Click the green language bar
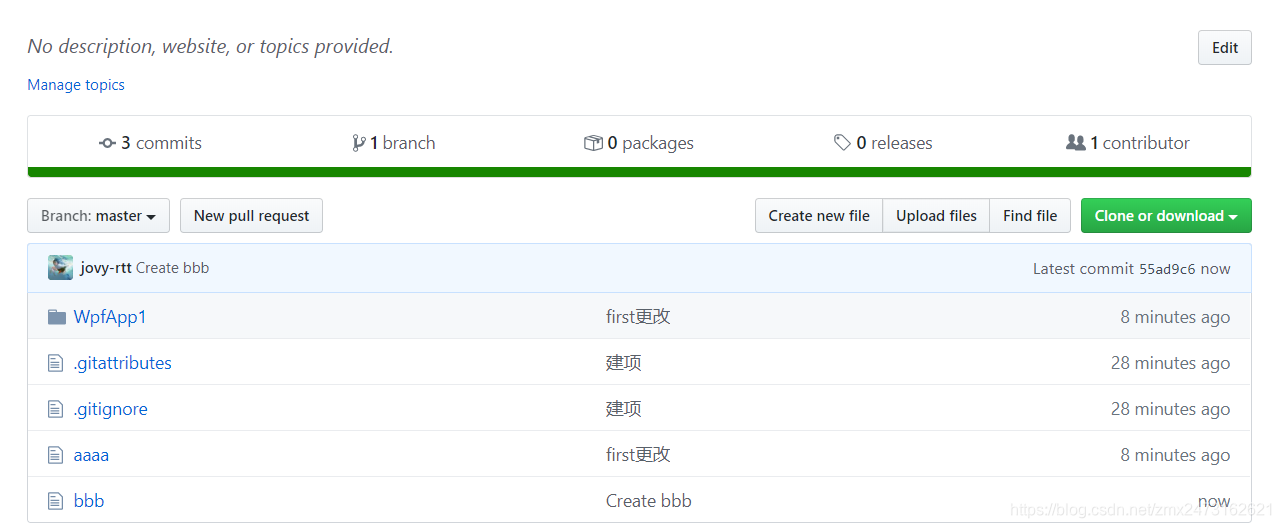Screen dimensions: 1281x528 coord(639,172)
